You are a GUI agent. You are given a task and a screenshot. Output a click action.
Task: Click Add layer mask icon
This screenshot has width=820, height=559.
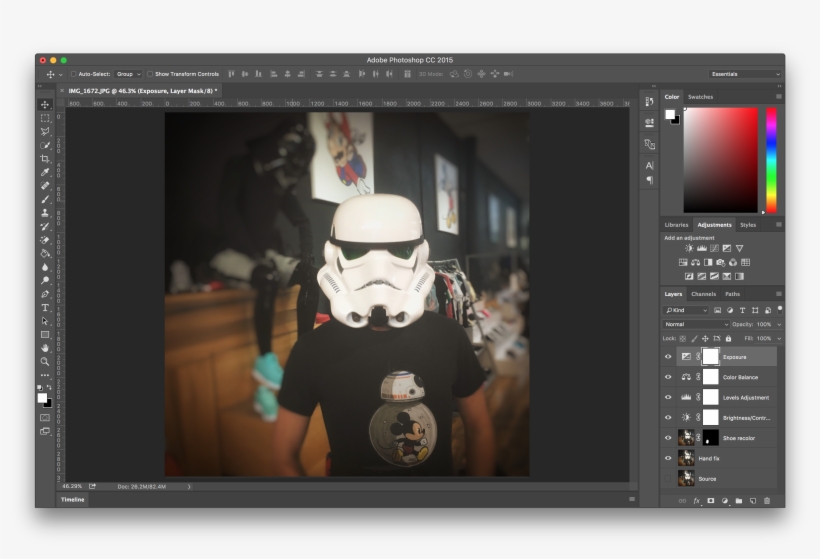(711, 501)
